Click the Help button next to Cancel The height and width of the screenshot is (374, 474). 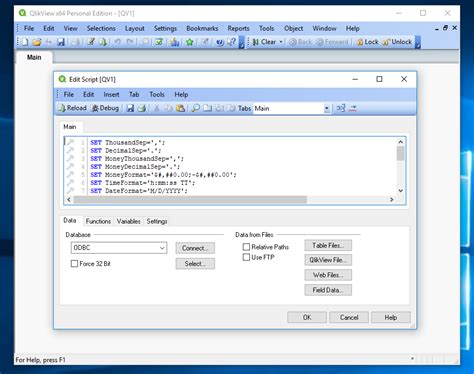pyautogui.click(x=391, y=317)
